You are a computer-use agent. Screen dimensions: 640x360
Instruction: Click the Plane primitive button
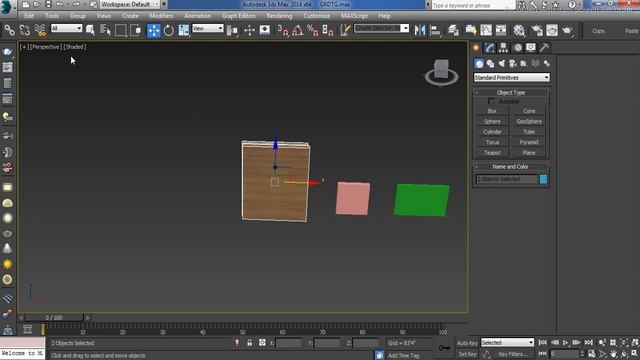tap(529, 153)
